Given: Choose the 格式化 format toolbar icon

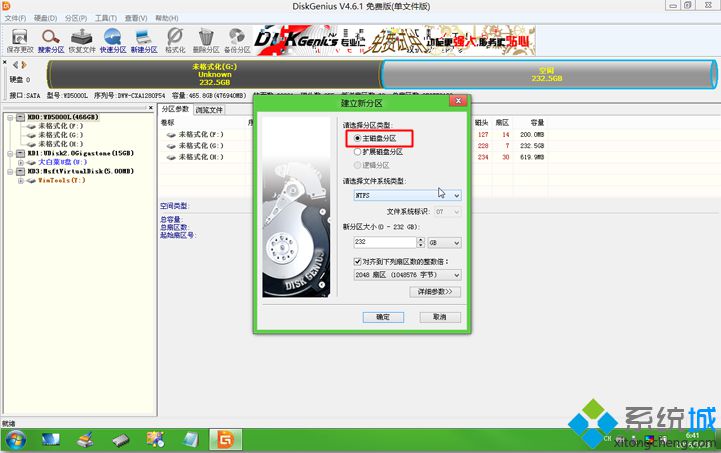Looking at the screenshot, I should click(175, 41).
